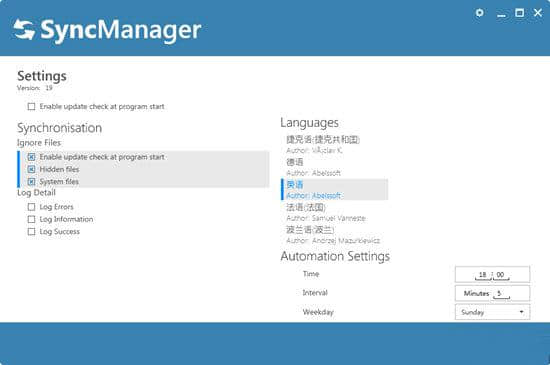The width and height of the screenshot is (550, 365).
Task: Open the Weekday dropdown showing Sunday
Action: 492,312
